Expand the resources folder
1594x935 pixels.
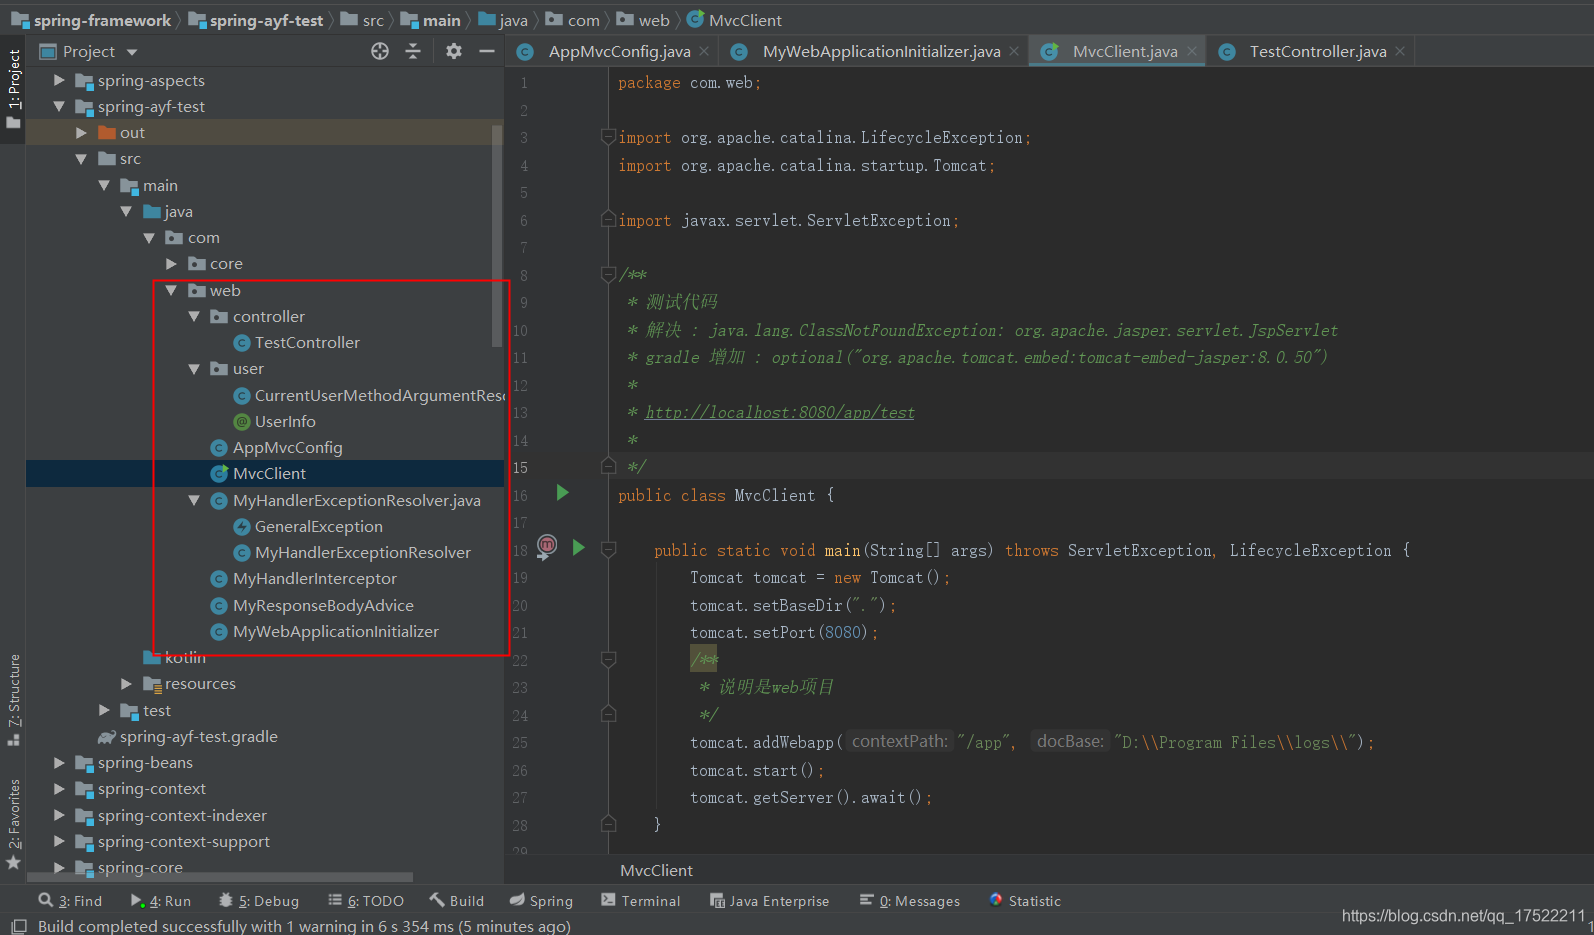tap(126, 683)
